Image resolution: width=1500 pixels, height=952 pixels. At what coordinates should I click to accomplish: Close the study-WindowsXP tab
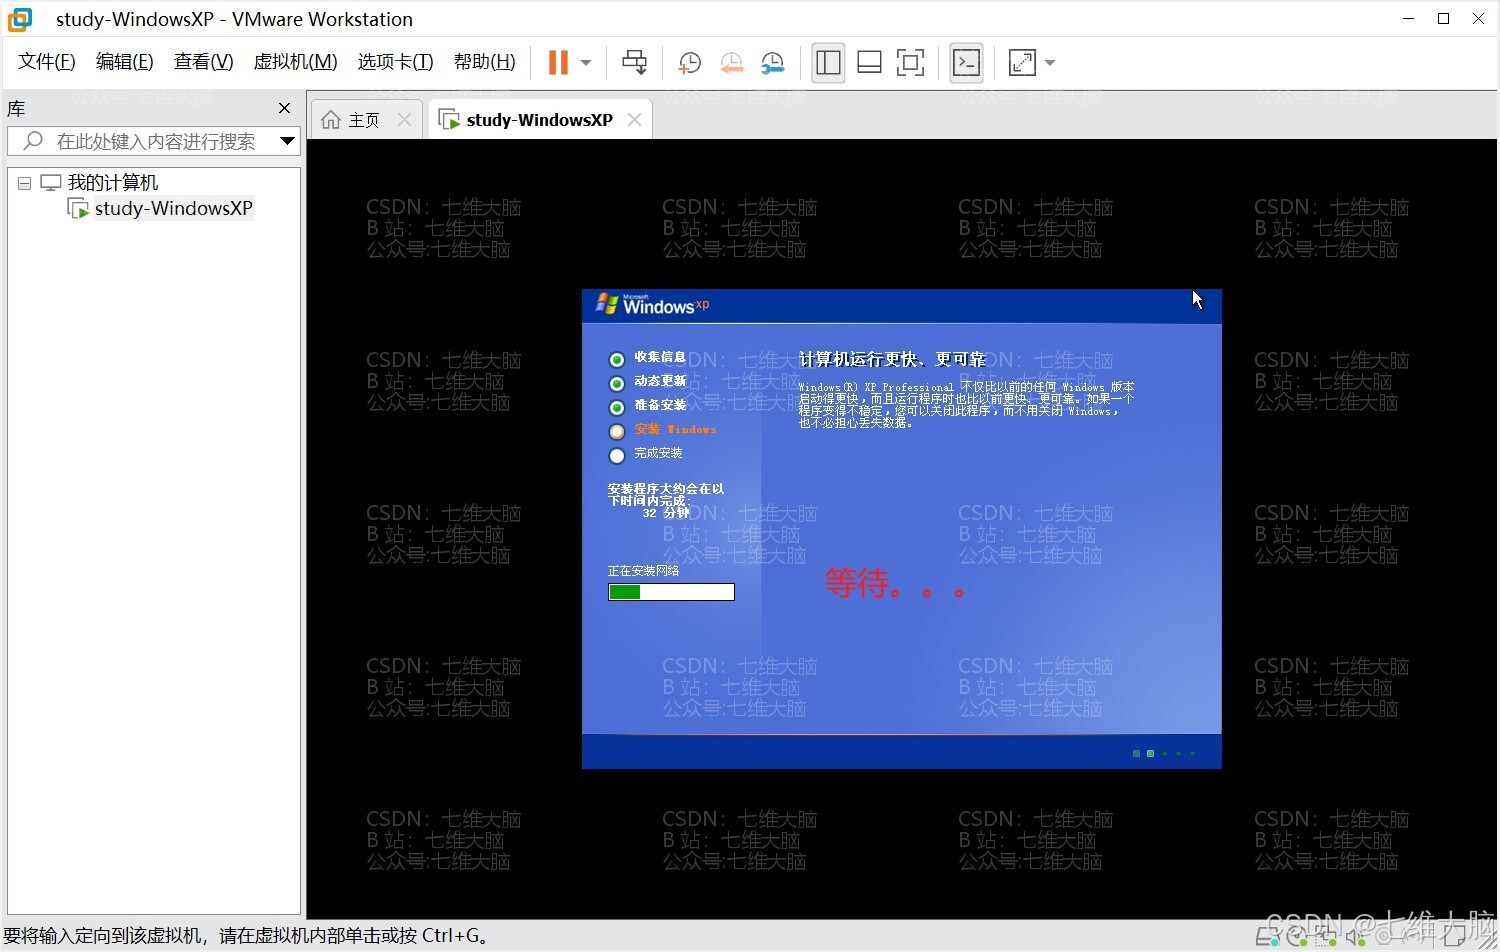coord(634,120)
